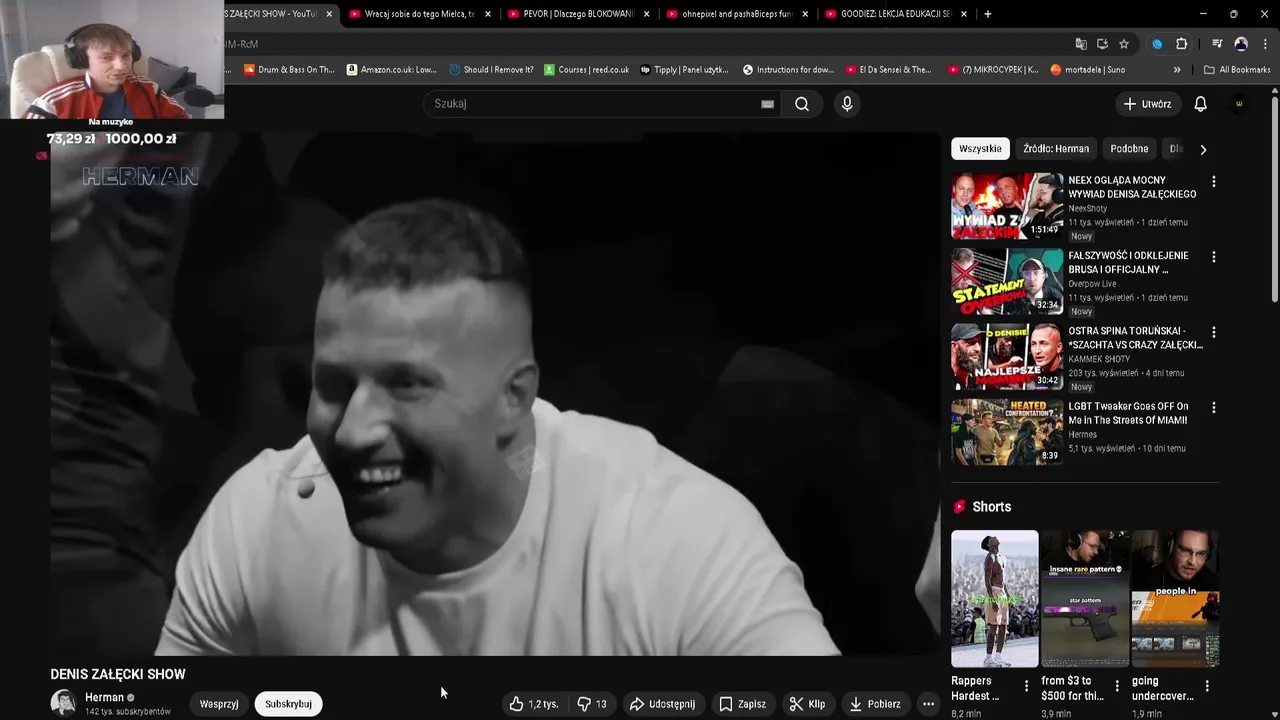Open options for LGBT Tweaker Goes OFF video
The image size is (1280, 720).
[x=1214, y=408]
